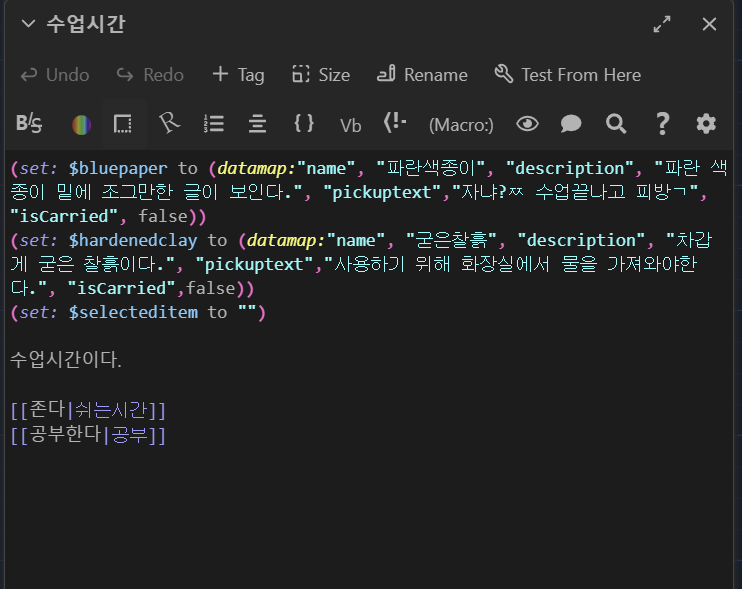Click the 수업시간 passage title
The image size is (742, 589).
pyautogui.click(x=86, y=24)
